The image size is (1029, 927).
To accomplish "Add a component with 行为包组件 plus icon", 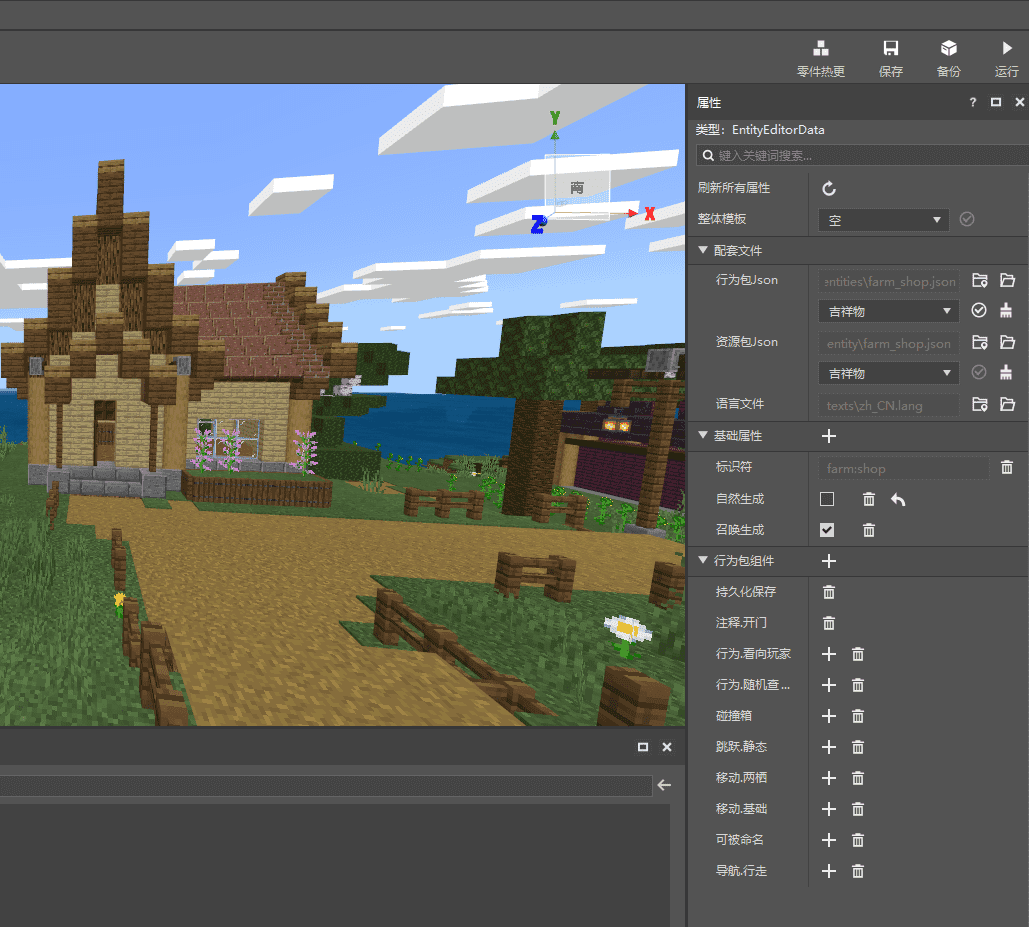I will [x=829, y=561].
